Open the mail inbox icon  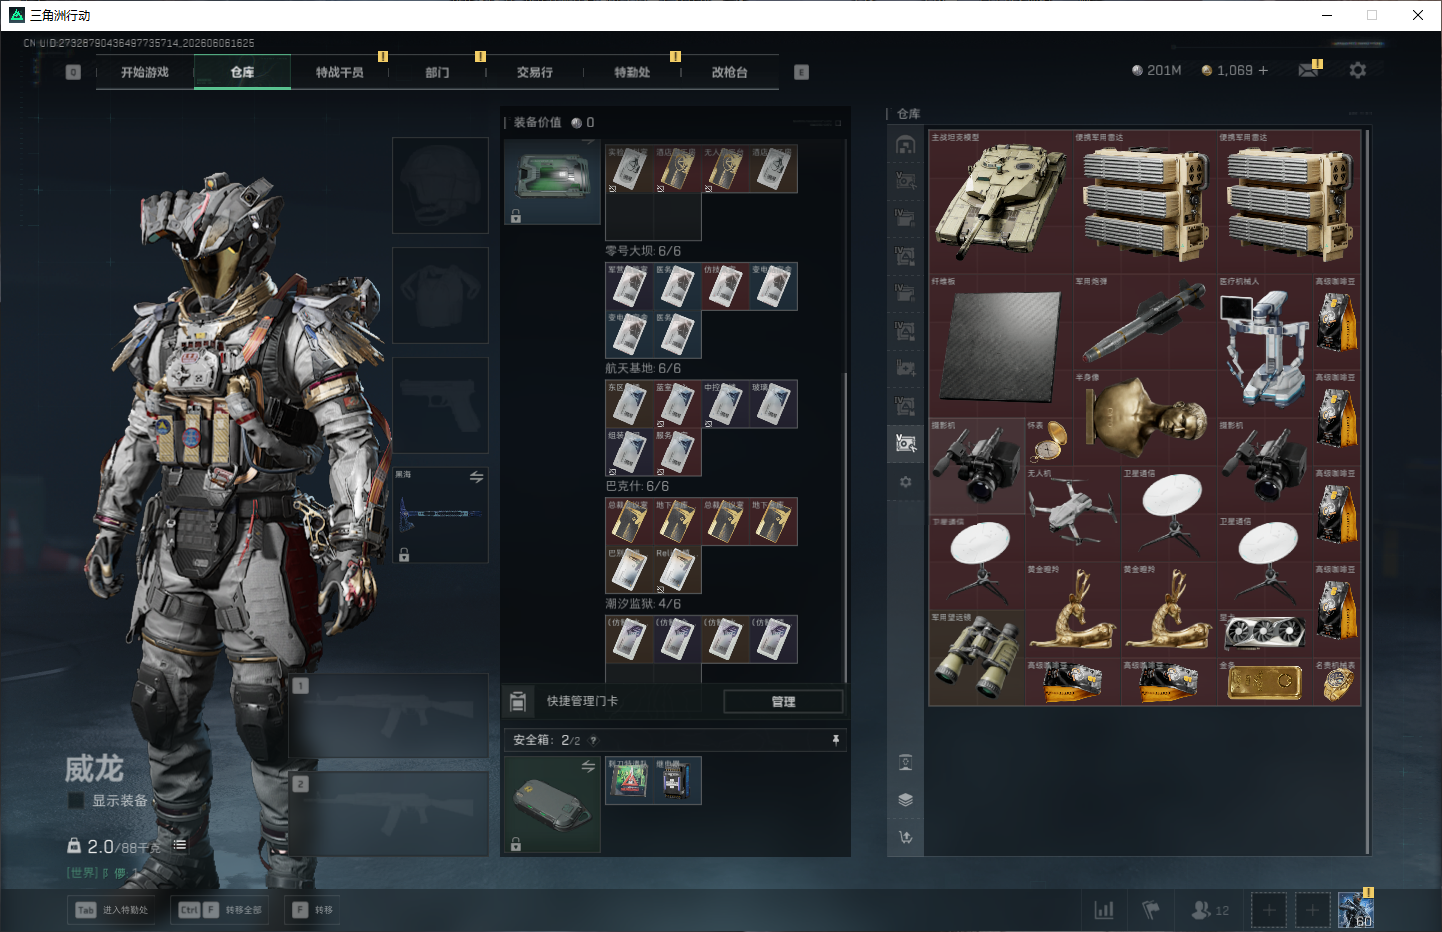(x=1308, y=70)
